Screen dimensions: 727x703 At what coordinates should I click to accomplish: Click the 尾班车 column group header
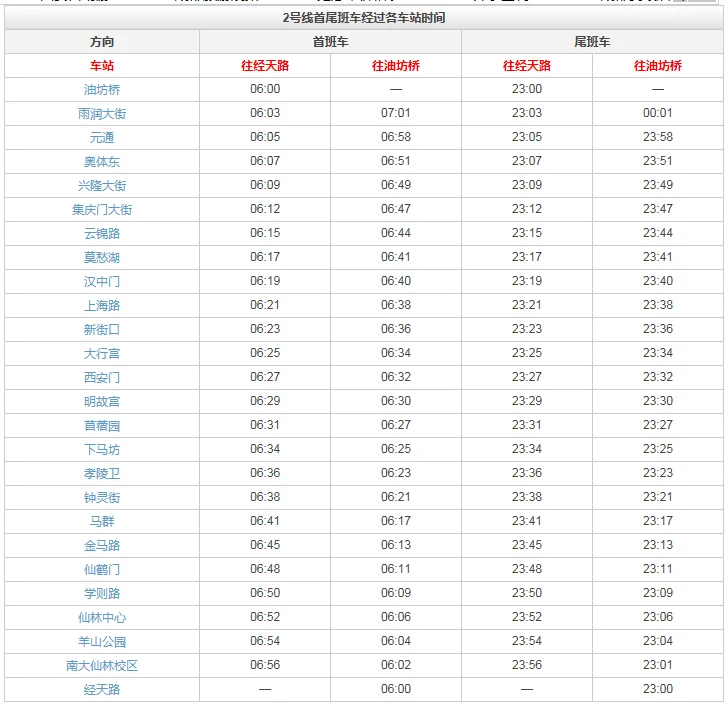pyautogui.click(x=592, y=42)
